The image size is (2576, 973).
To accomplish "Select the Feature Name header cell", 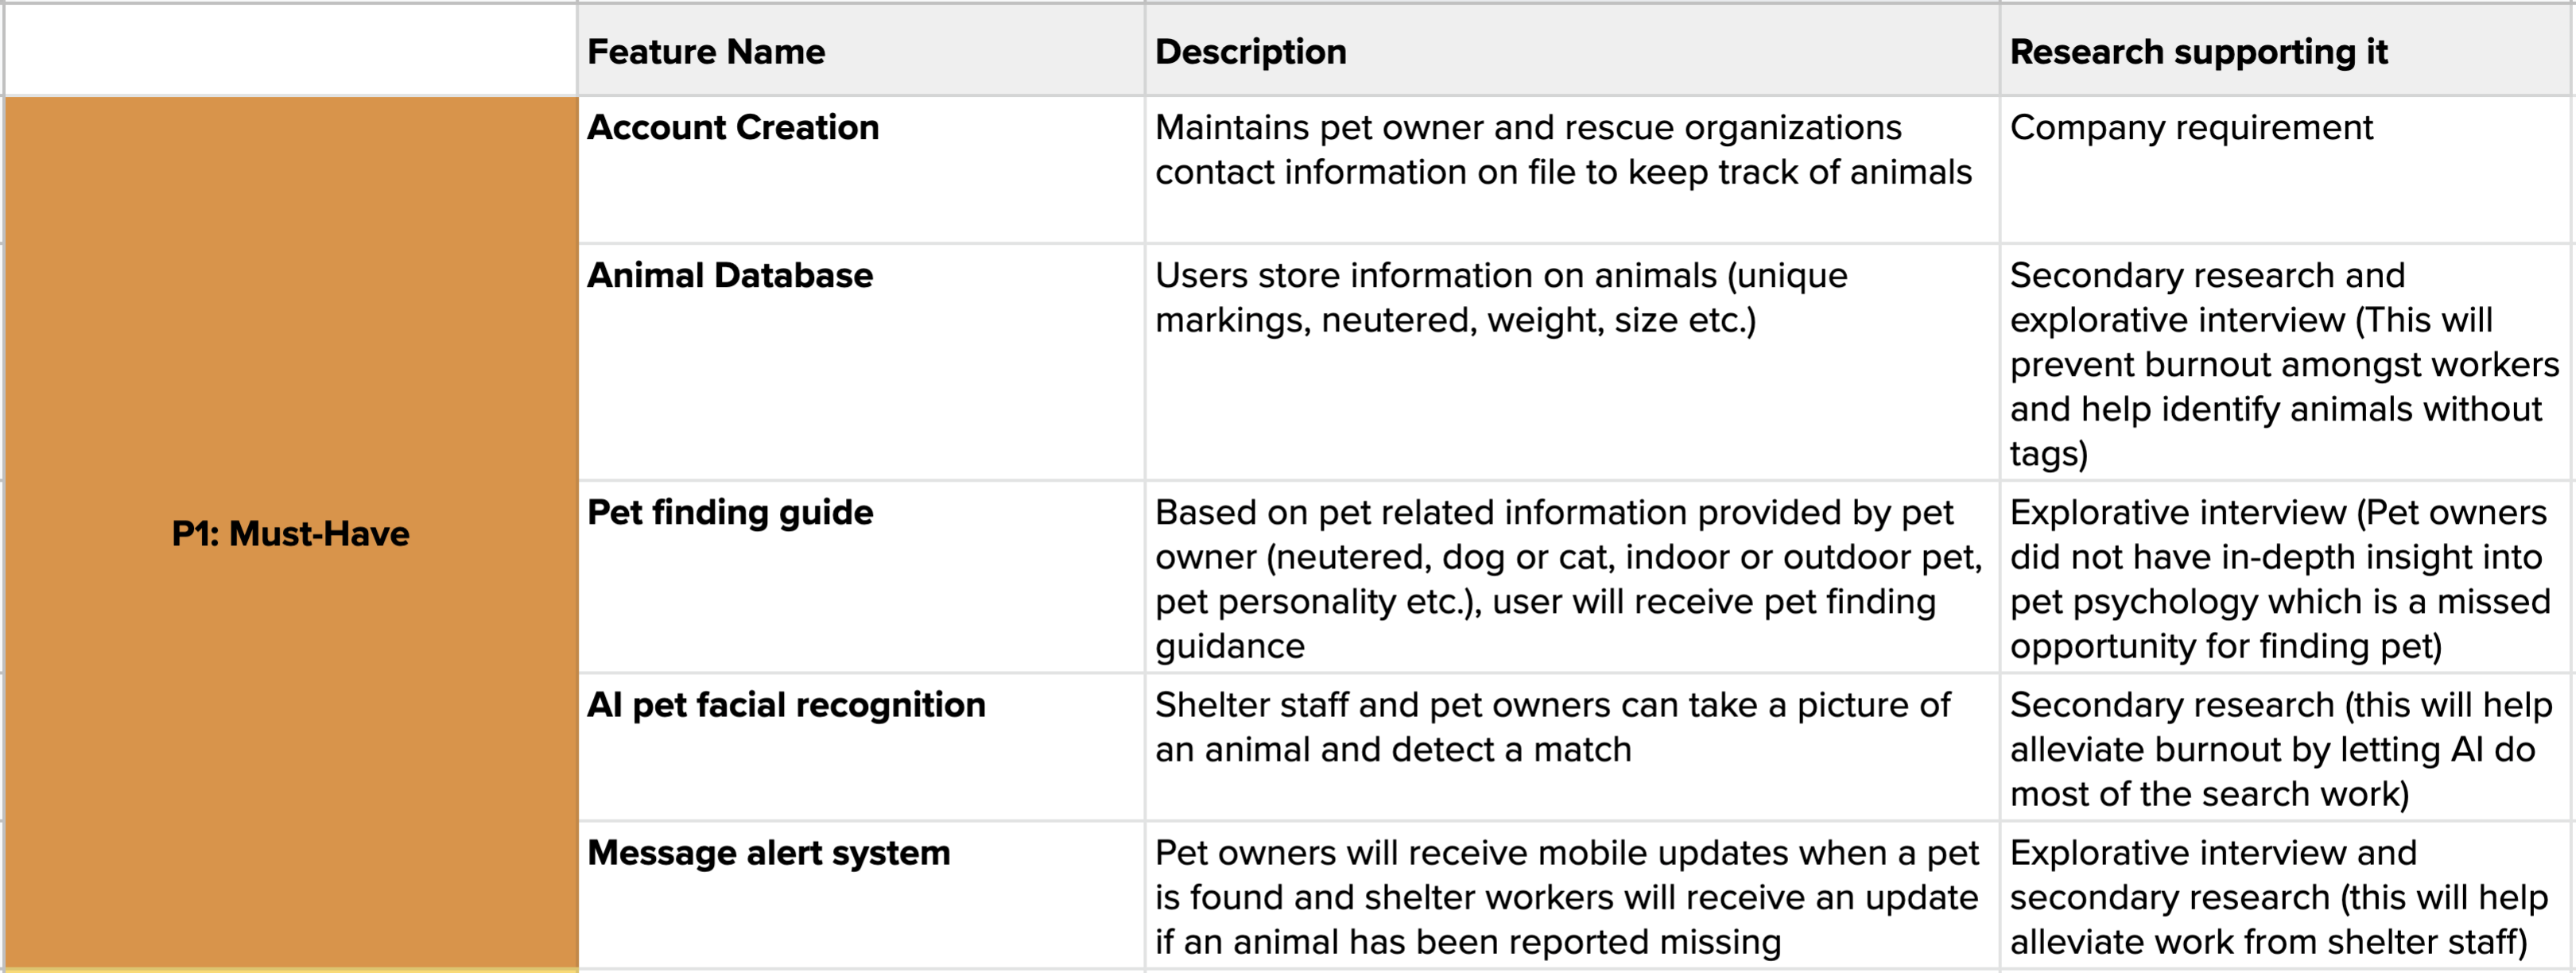I will point(861,50).
